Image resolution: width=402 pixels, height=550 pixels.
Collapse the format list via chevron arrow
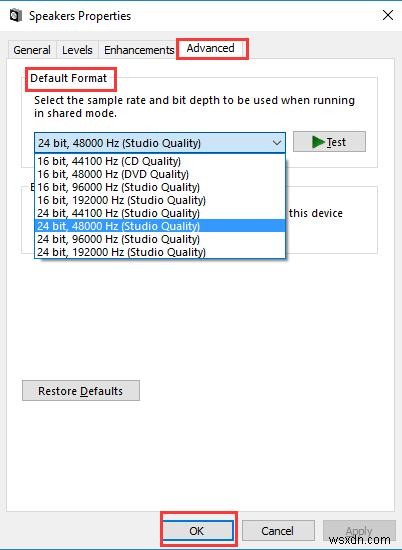pos(277,143)
